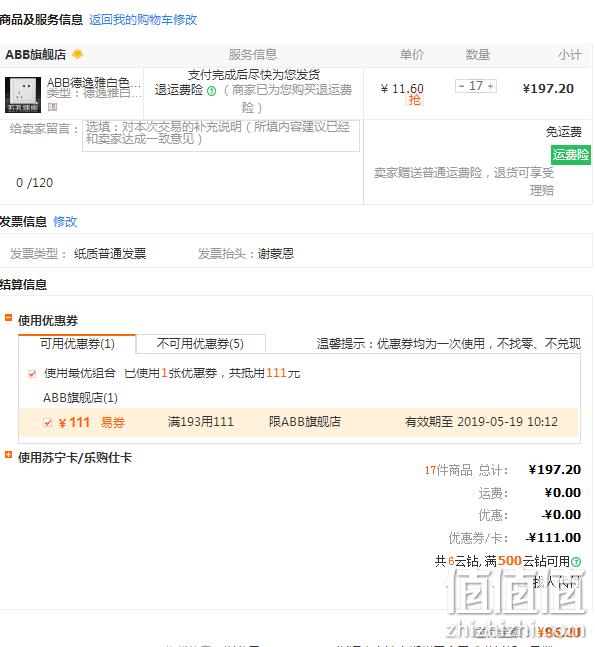
Task: Toggle the 使用最优组合 checkbox
Action: [x=32, y=374]
